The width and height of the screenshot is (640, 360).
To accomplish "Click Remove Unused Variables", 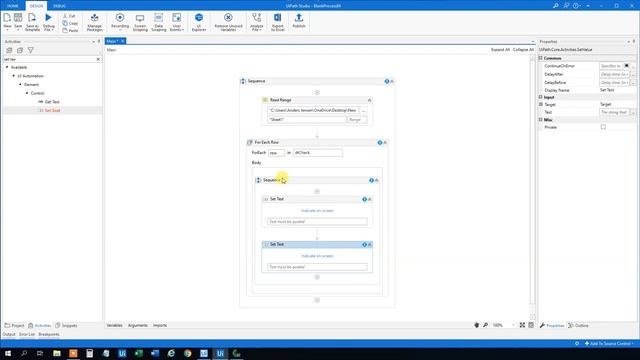I will pyautogui.click(x=228, y=22).
